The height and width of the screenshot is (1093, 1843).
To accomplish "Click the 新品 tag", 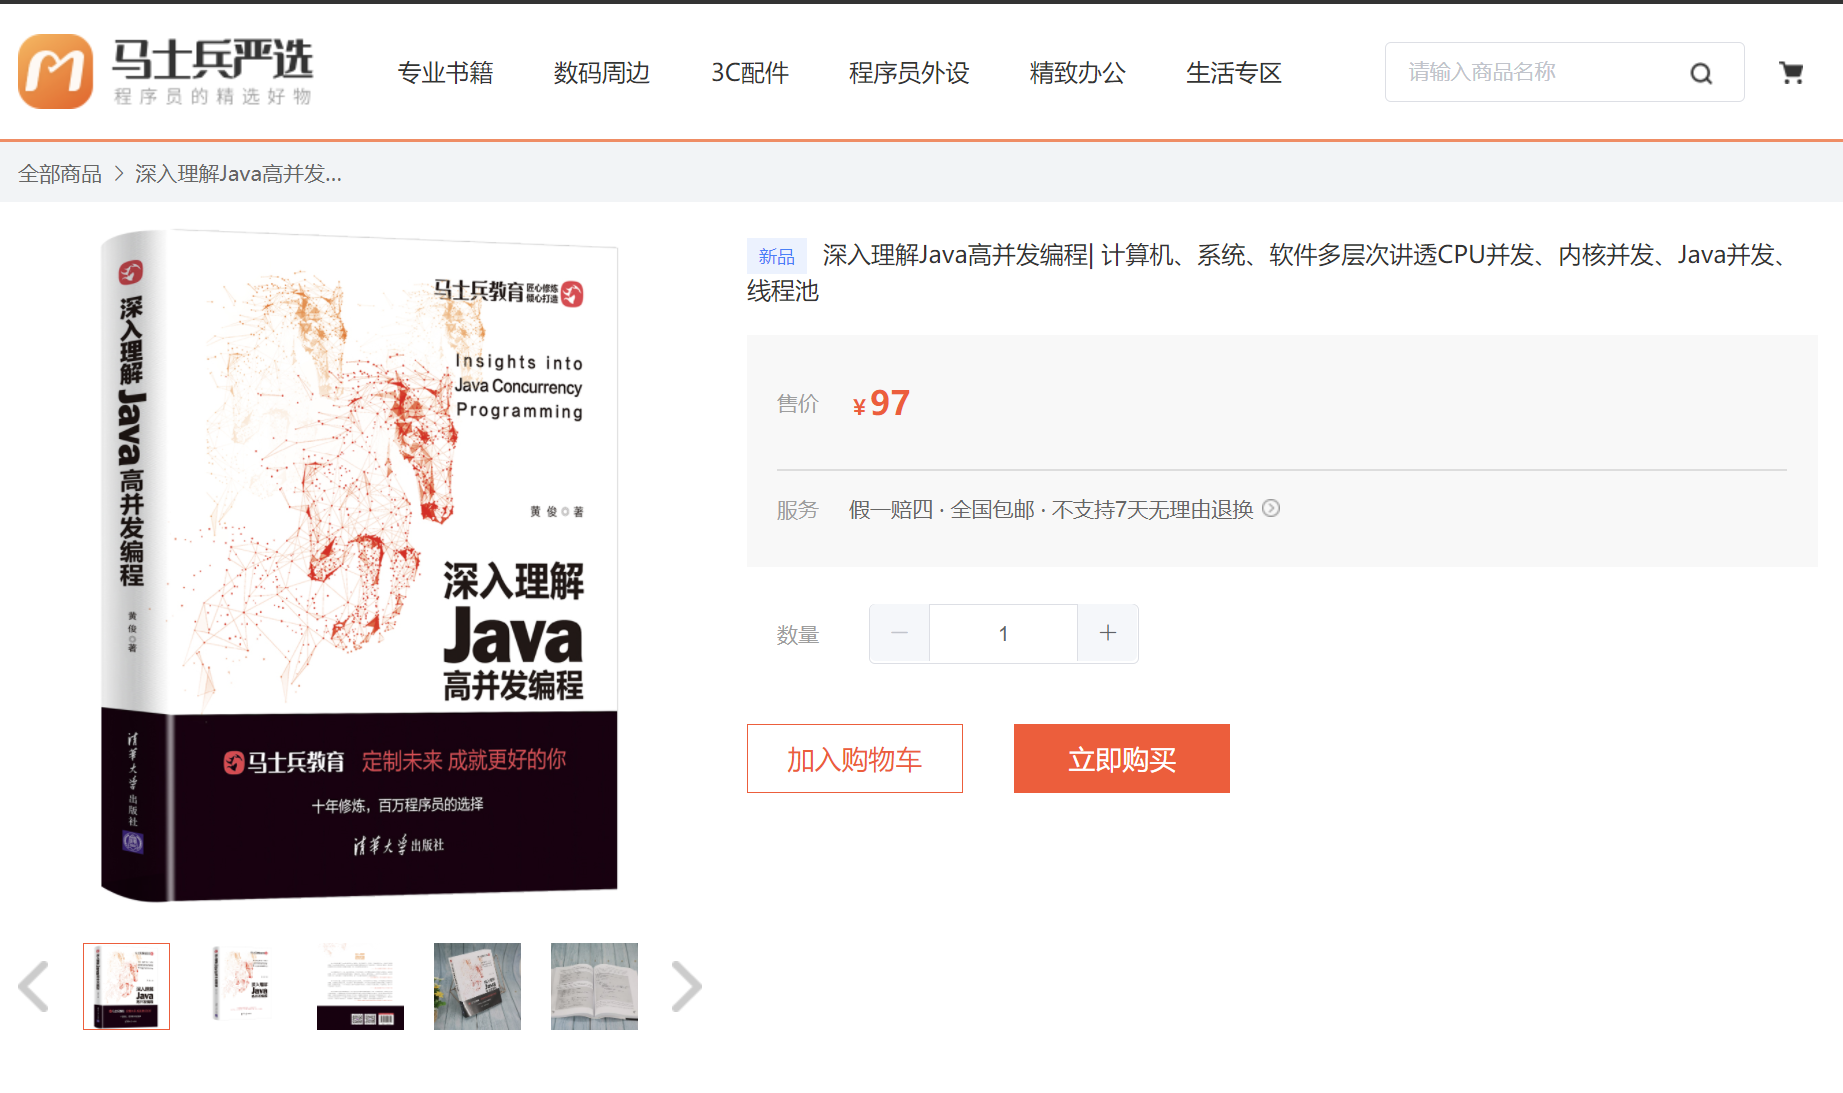I will [x=777, y=256].
